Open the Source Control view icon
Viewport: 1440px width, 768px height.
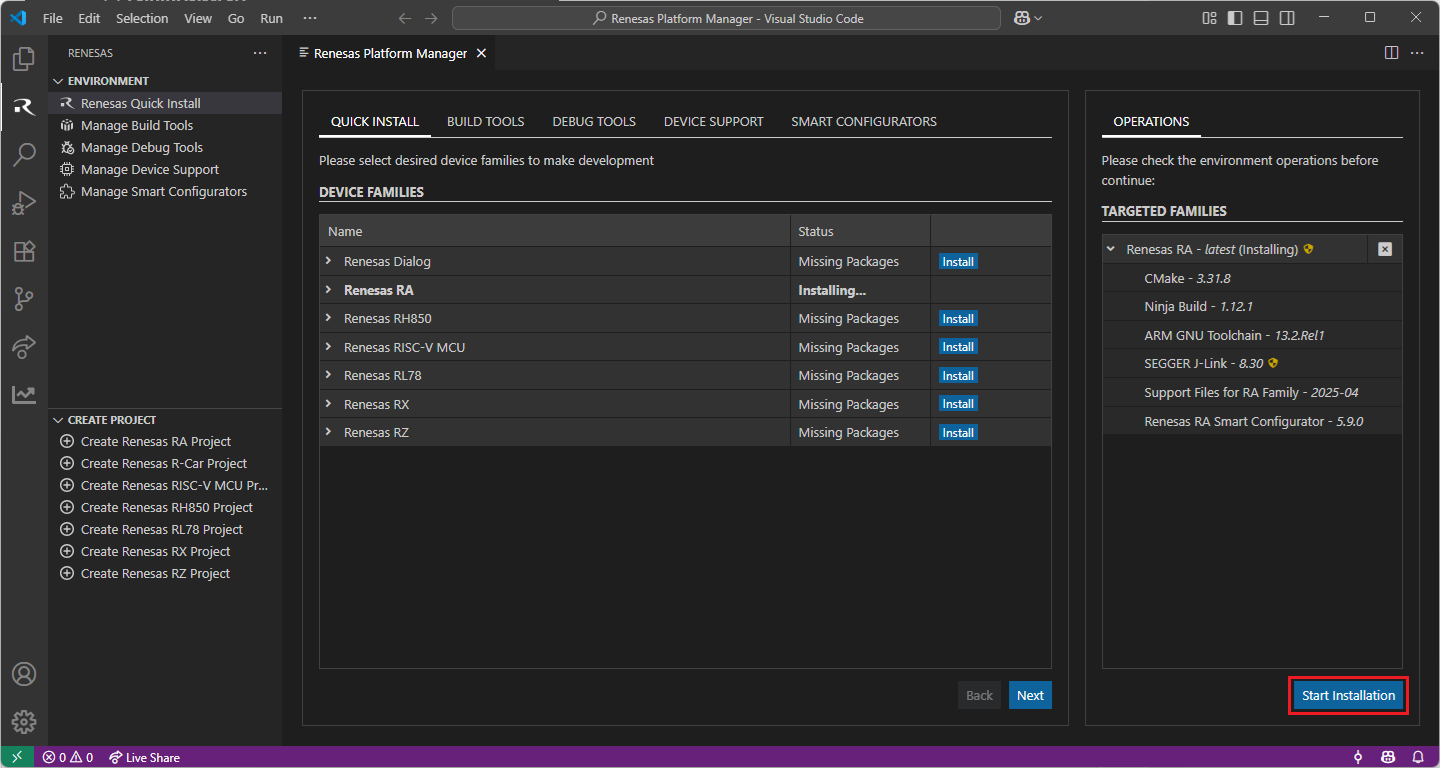coord(24,298)
